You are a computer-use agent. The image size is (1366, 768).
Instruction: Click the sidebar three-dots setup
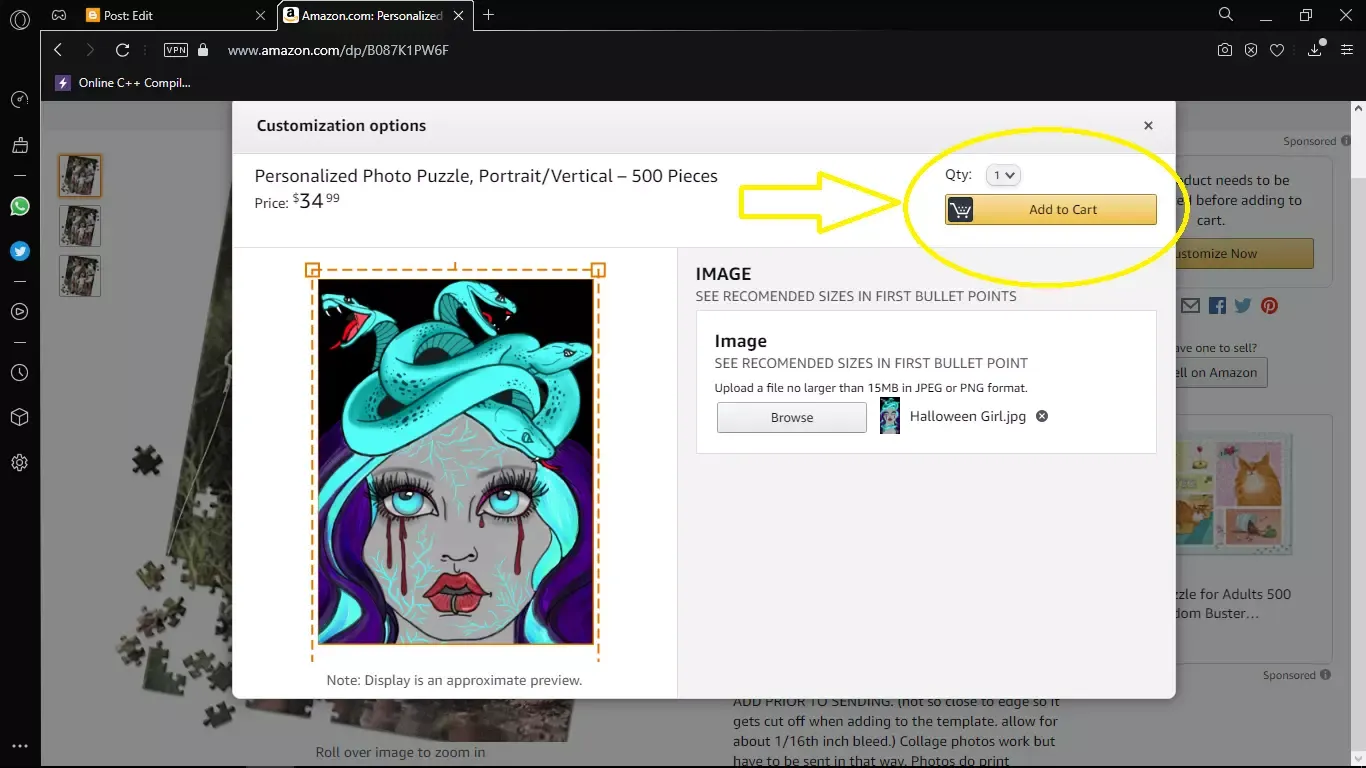19,746
